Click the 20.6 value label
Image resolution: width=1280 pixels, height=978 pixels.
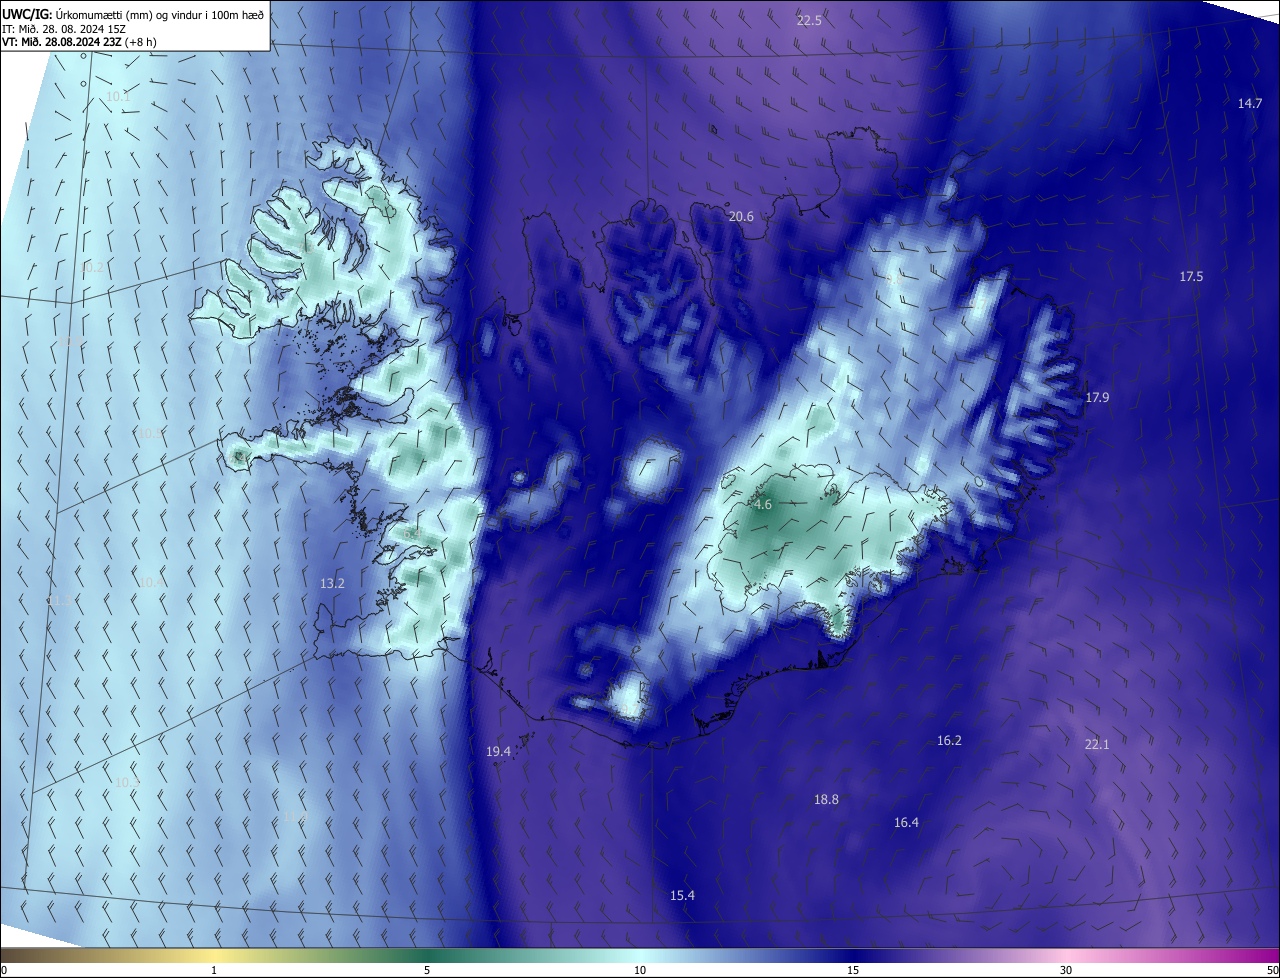tap(741, 217)
